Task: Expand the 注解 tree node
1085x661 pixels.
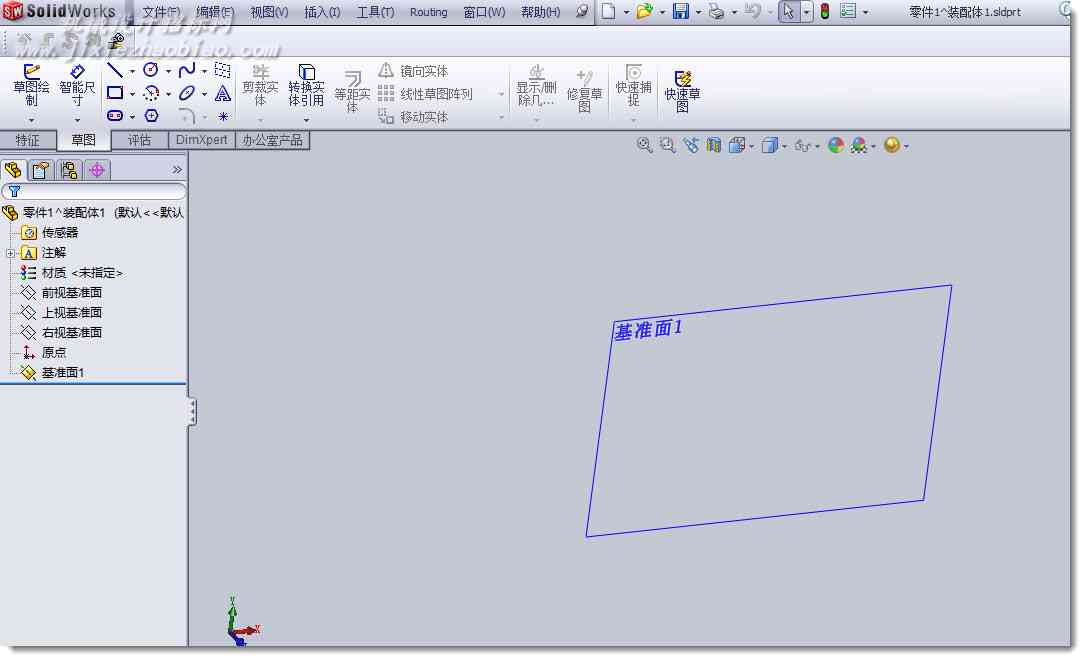Action: coord(10,253)
